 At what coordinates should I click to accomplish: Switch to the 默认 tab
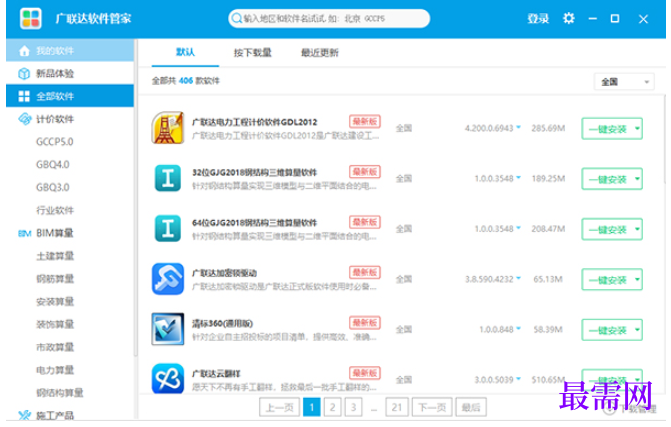pos(185,52)
